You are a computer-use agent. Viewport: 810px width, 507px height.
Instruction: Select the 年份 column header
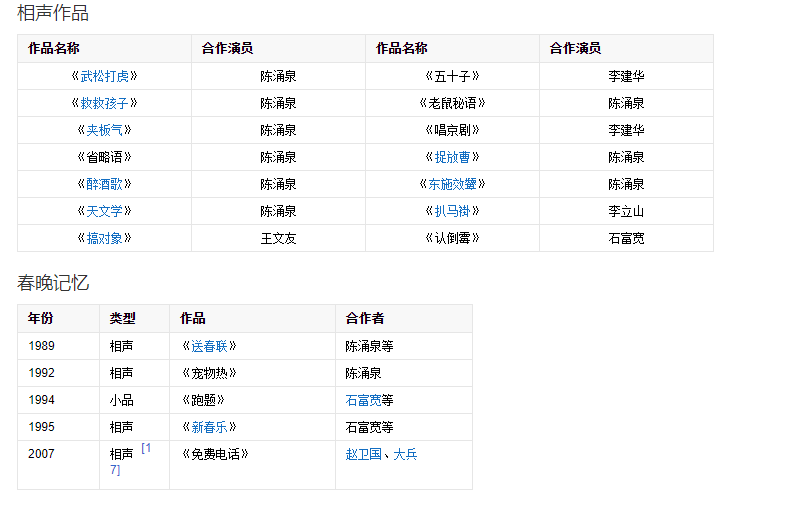coord(41,318)
